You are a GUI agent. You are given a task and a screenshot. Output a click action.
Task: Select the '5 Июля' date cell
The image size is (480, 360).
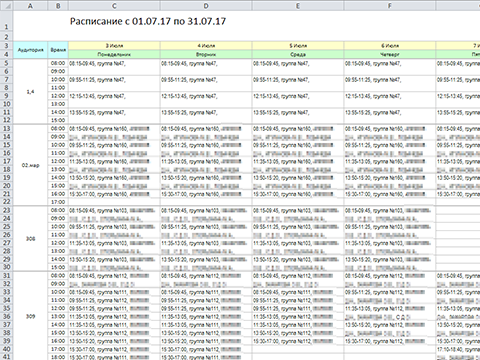point(298,46)
